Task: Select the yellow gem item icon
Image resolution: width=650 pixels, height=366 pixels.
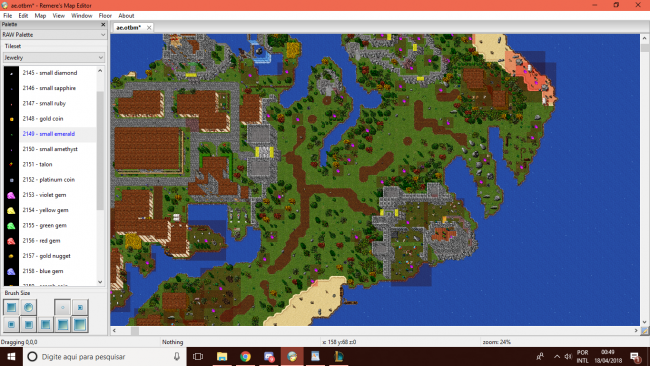Action: pyautogui.click(x=11, y=210)
